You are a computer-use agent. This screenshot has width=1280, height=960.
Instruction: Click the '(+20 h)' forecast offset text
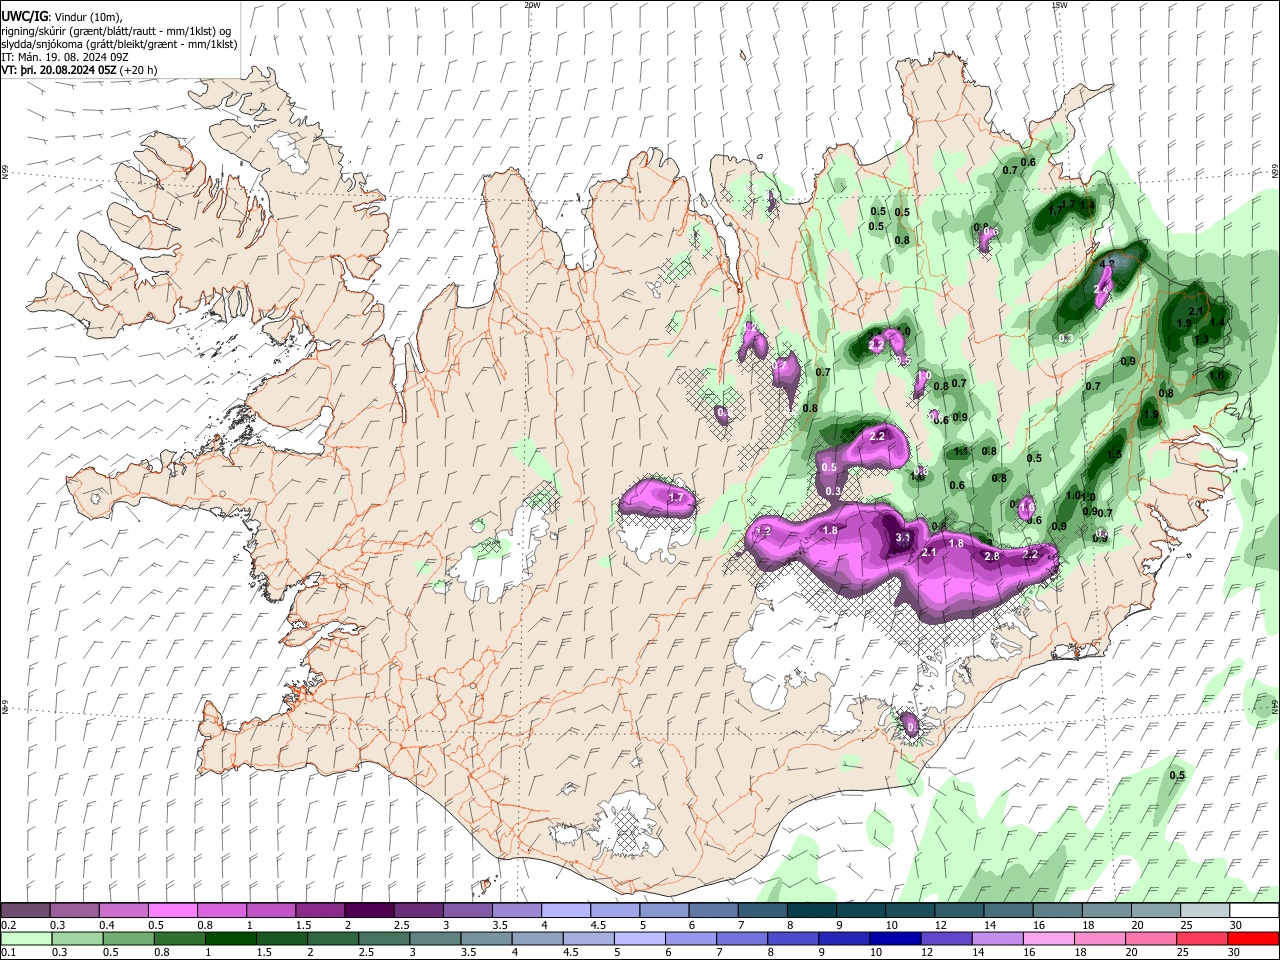pyautogui.click(x=139, y=70)
